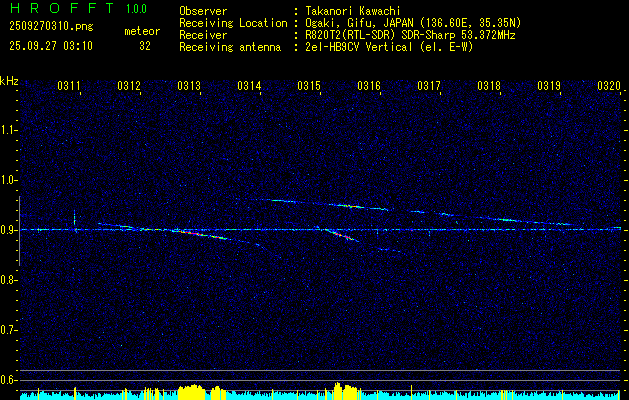Click observer name Takanori Kawachi
The width and height of the screenshot is (629, 400).
pos(352,11)
